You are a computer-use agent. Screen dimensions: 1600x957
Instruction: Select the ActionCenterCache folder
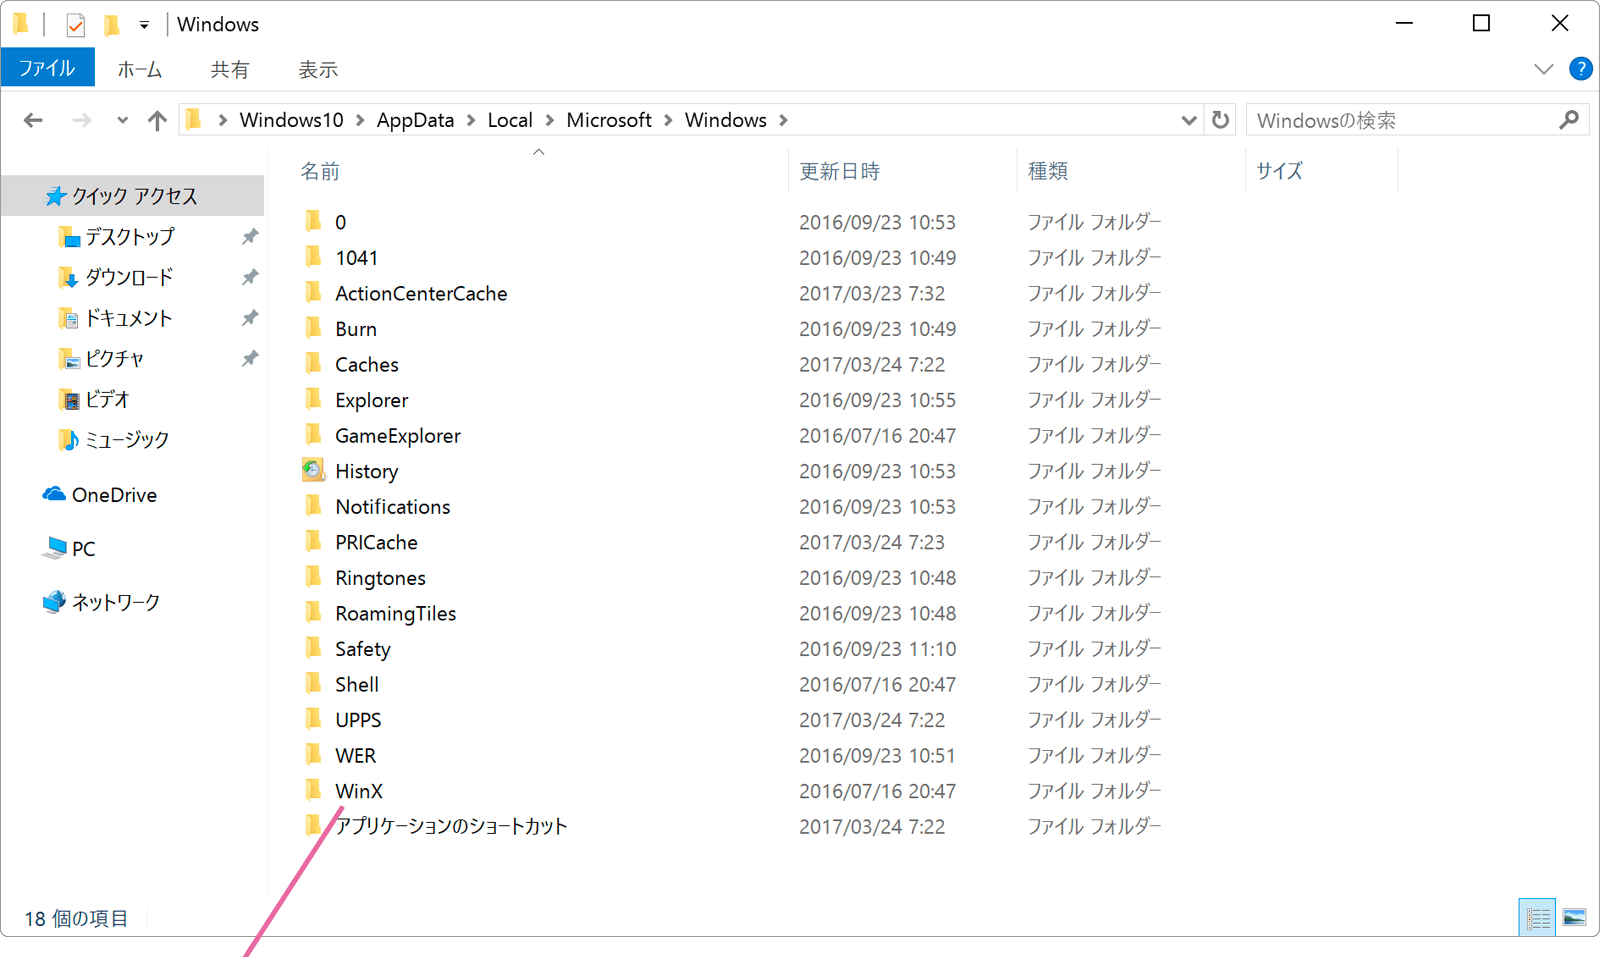[x=421, y=293]
